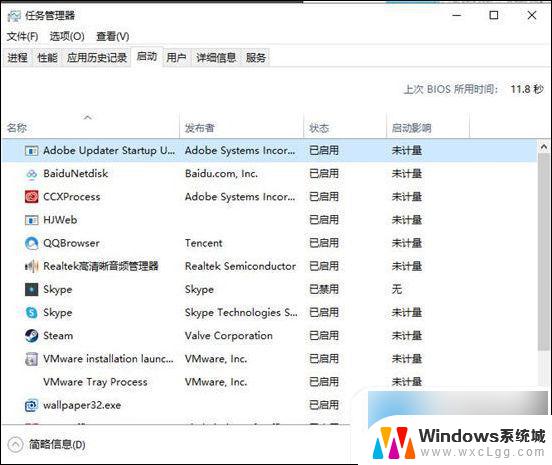Click the wallpaper32.exe icon
The height and width of the screenshot is (465, 552).
tap(31, 405)
